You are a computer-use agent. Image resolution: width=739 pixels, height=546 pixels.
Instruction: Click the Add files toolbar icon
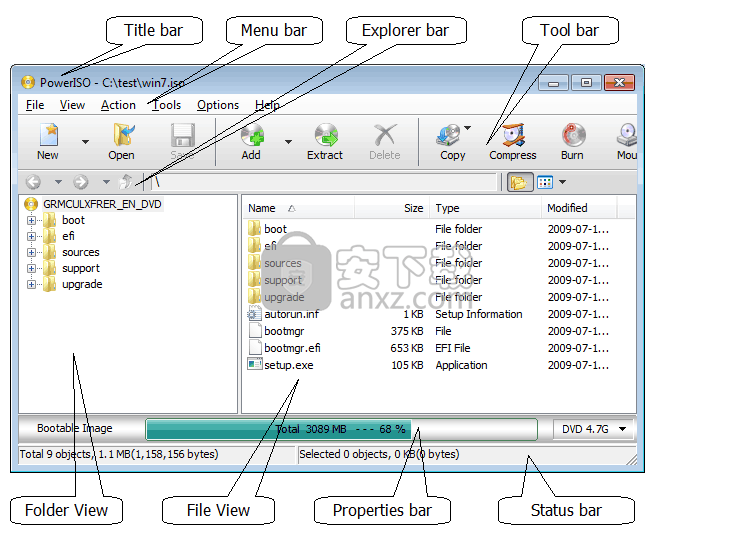[x=252, y=135]
